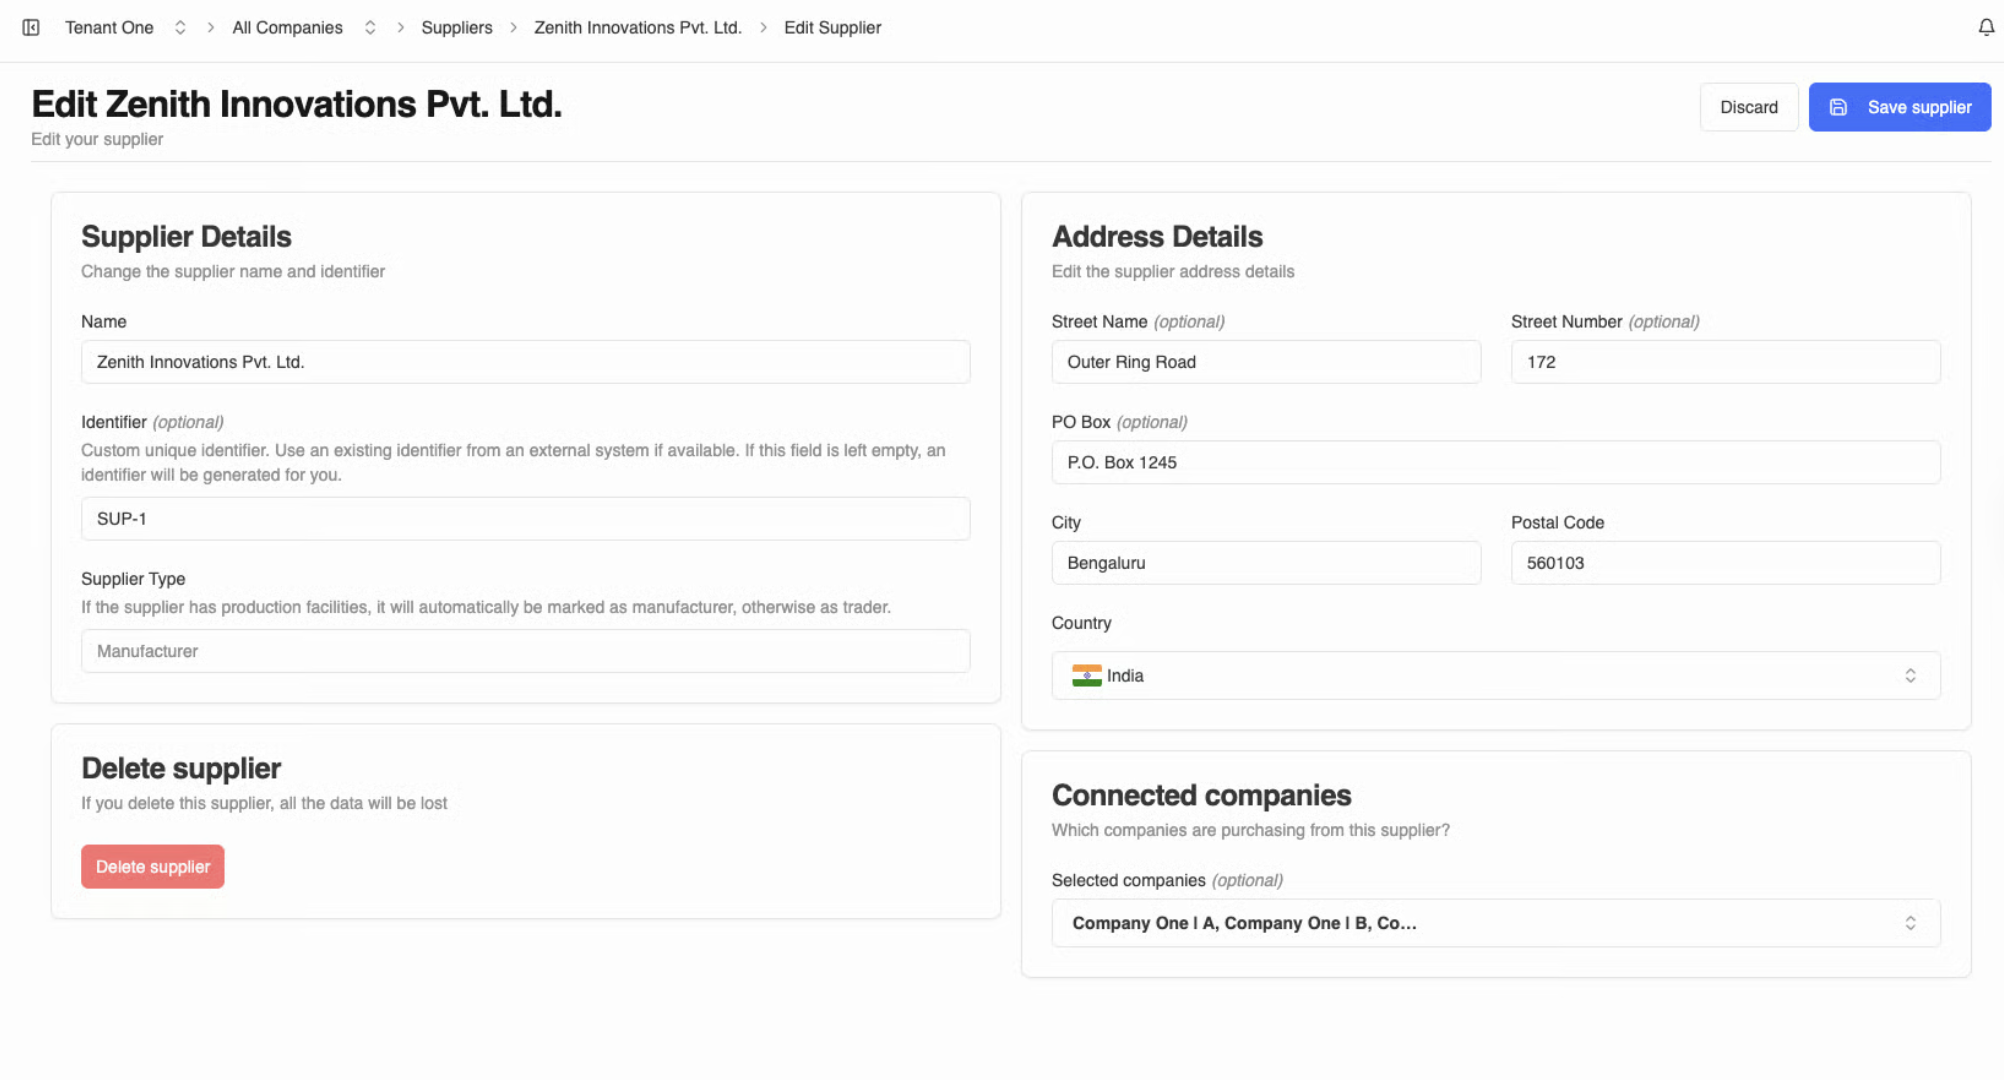Go to the Suppliers breadcrumb
Screen dimensions: 2004x1080
point(456,28)
